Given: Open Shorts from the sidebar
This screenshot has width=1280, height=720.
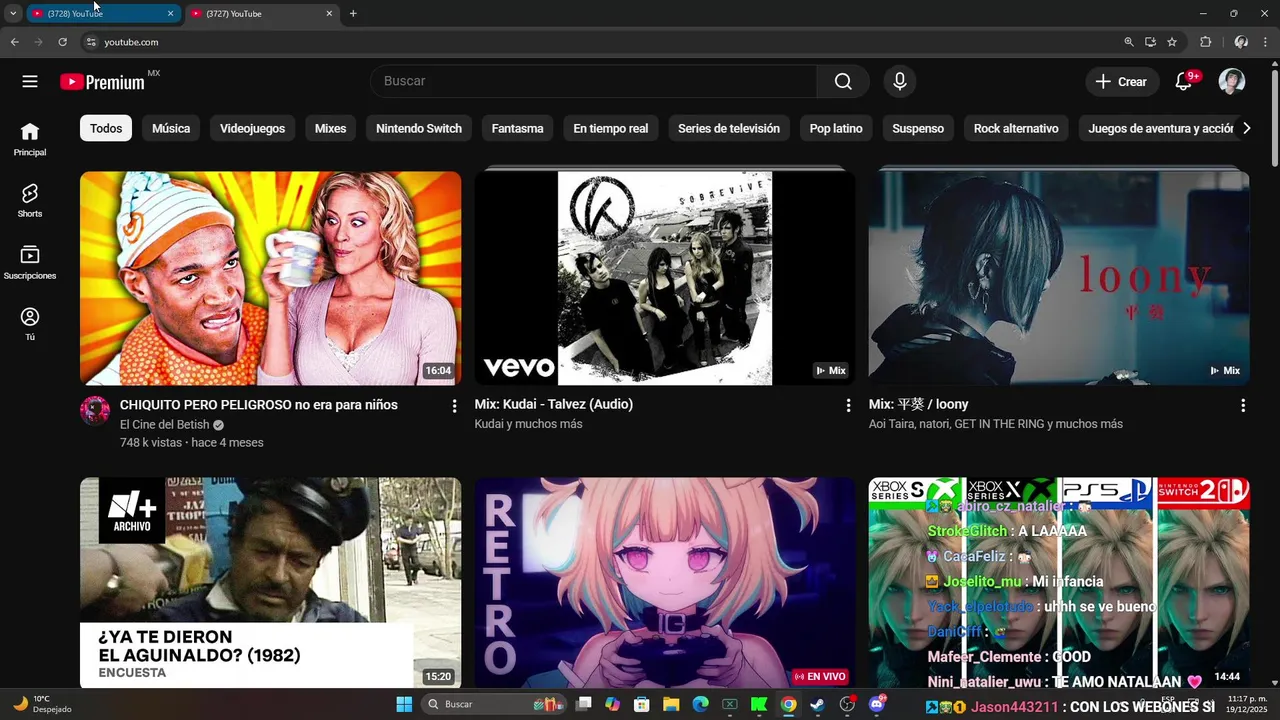Looking at the screenshot, I should pos(30,200).
